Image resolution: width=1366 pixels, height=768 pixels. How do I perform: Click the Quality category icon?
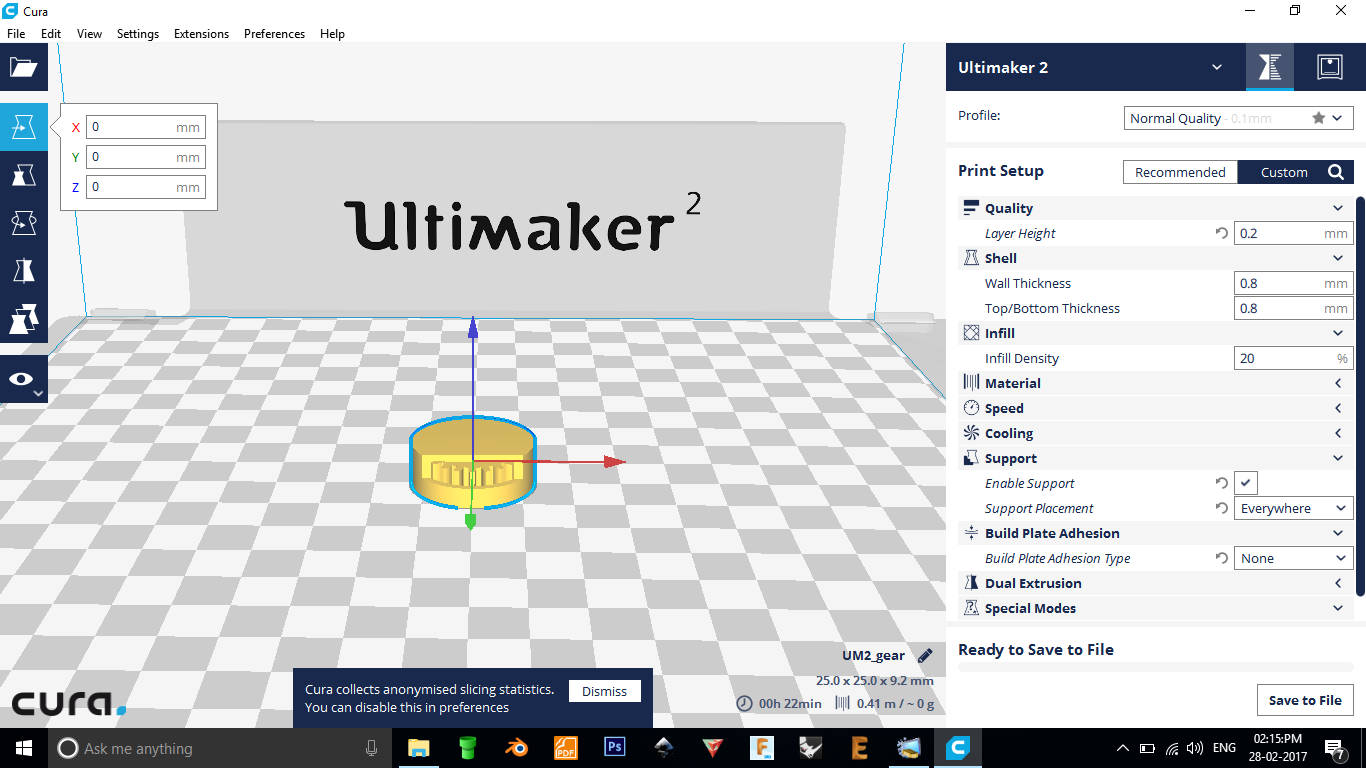pyautogui.click(x=970, y=208)
